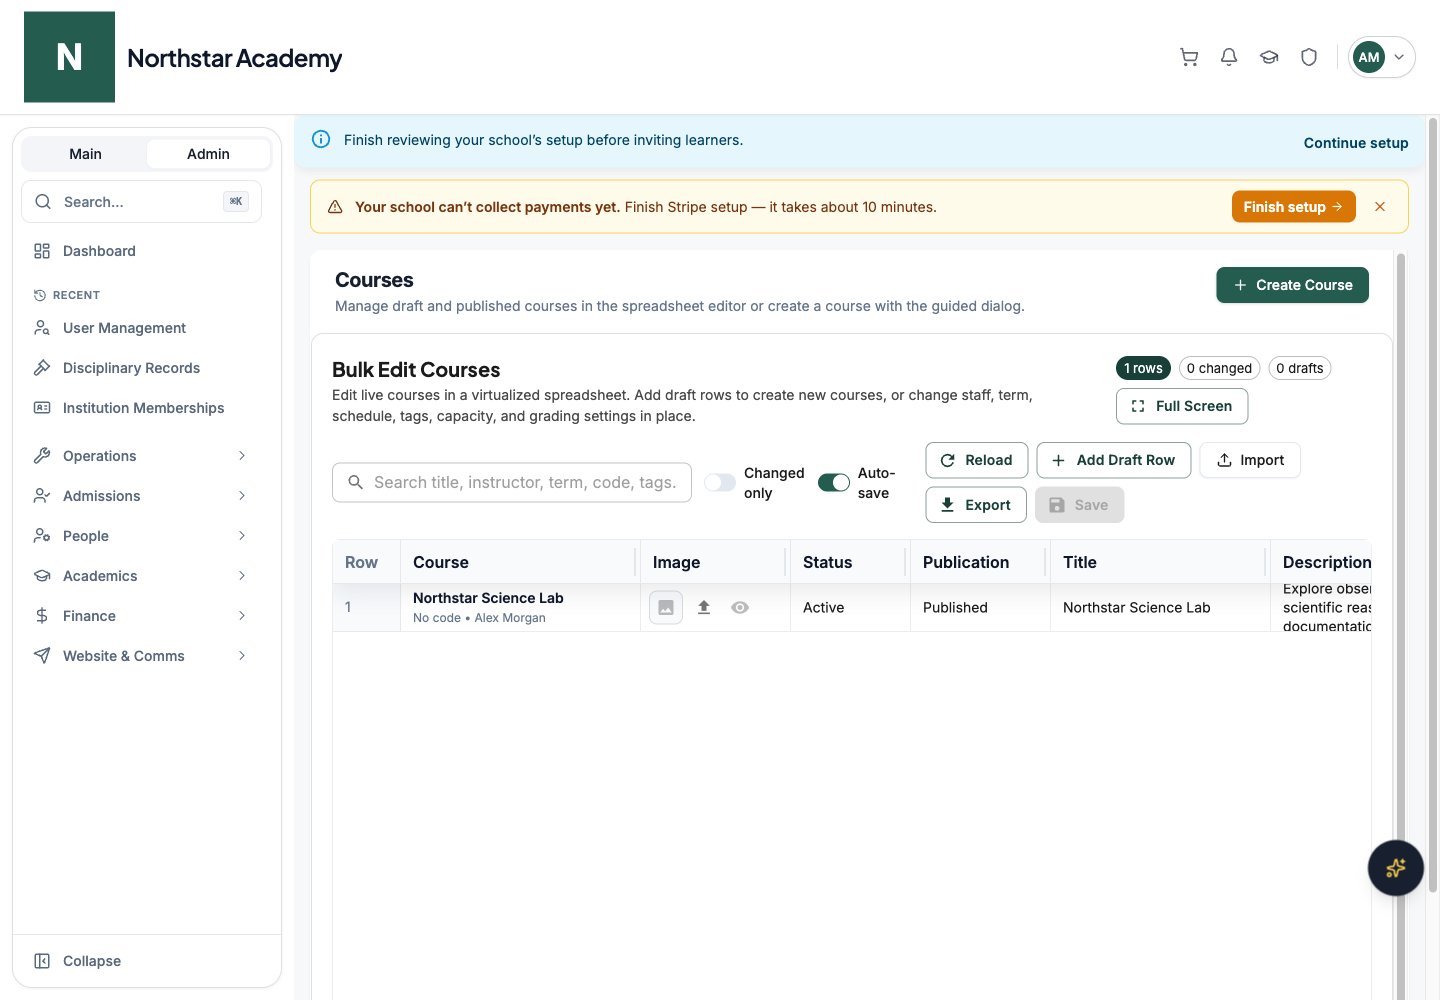Click the Create Course button

tap(1292, 285)
